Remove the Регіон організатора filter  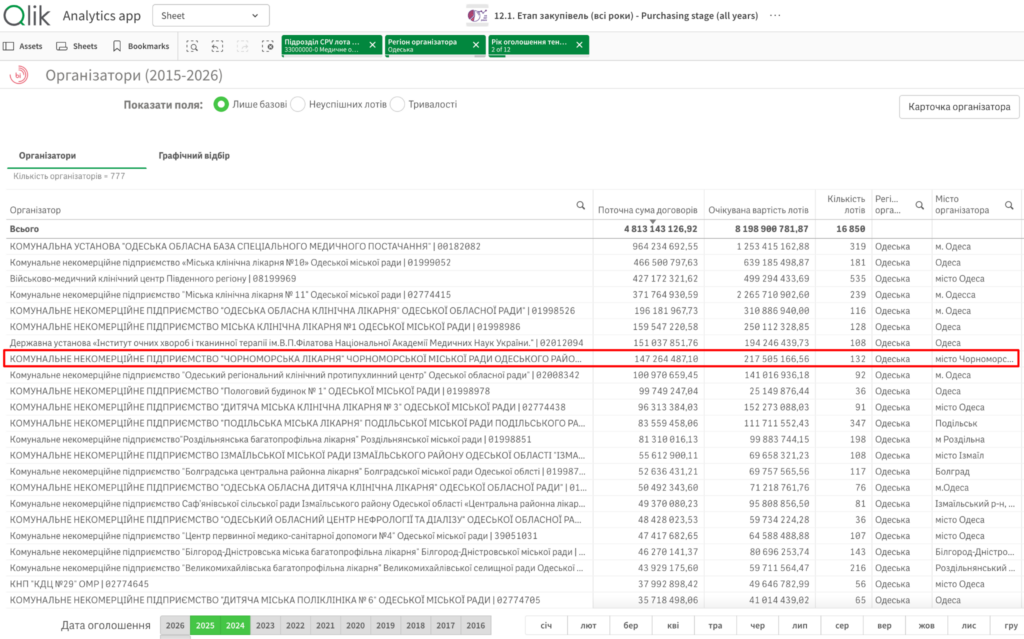(x=476, y=45)
